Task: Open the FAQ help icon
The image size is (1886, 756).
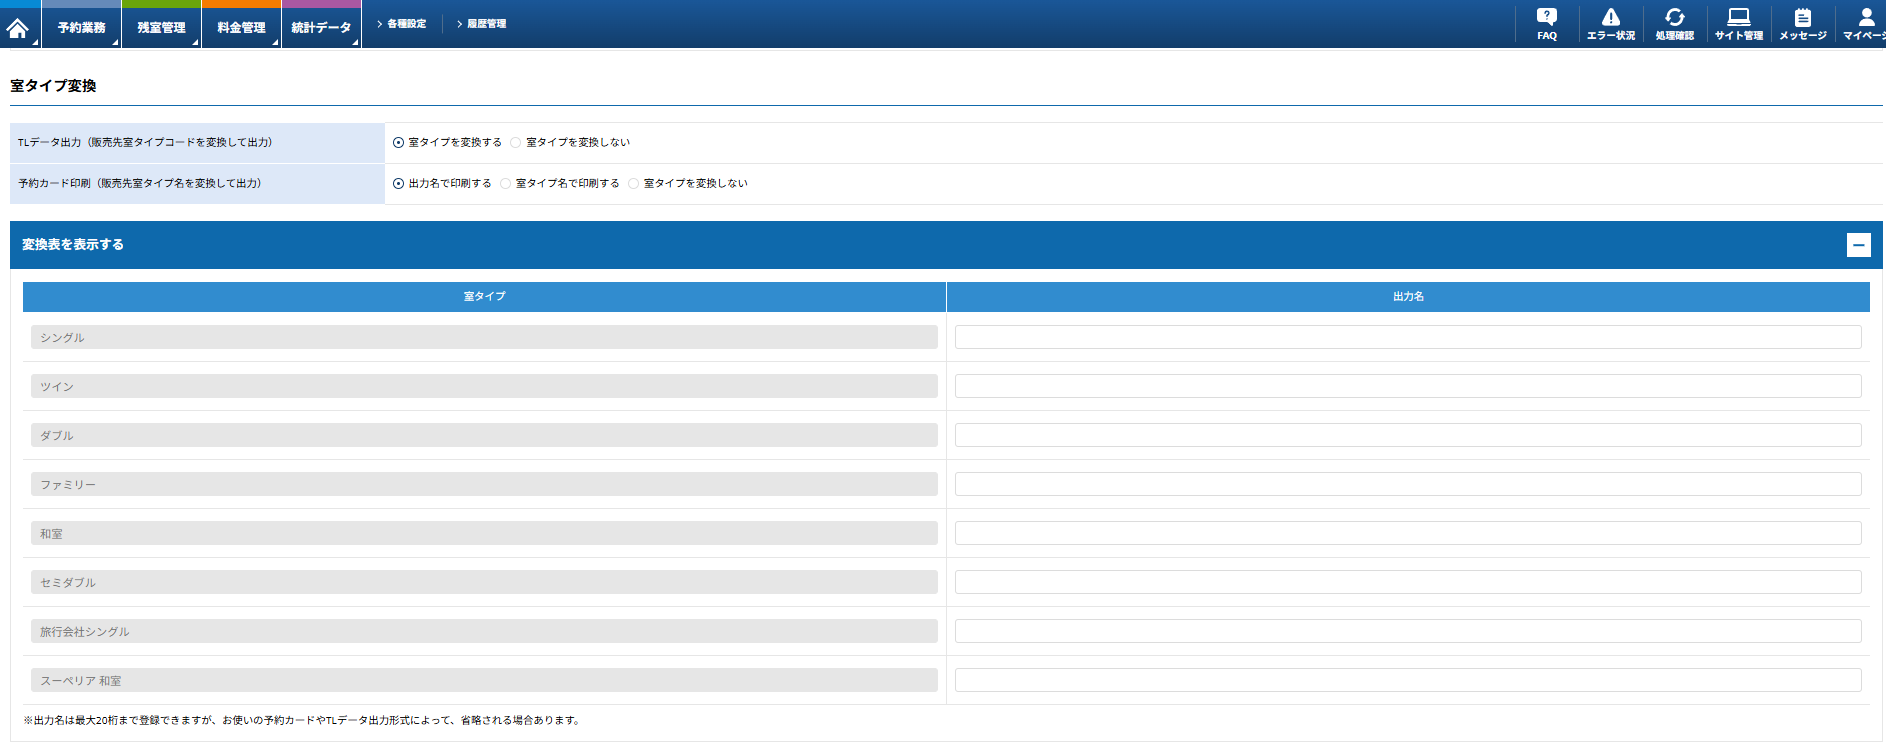Action: pyautogui.click(x=1546, y=24)
